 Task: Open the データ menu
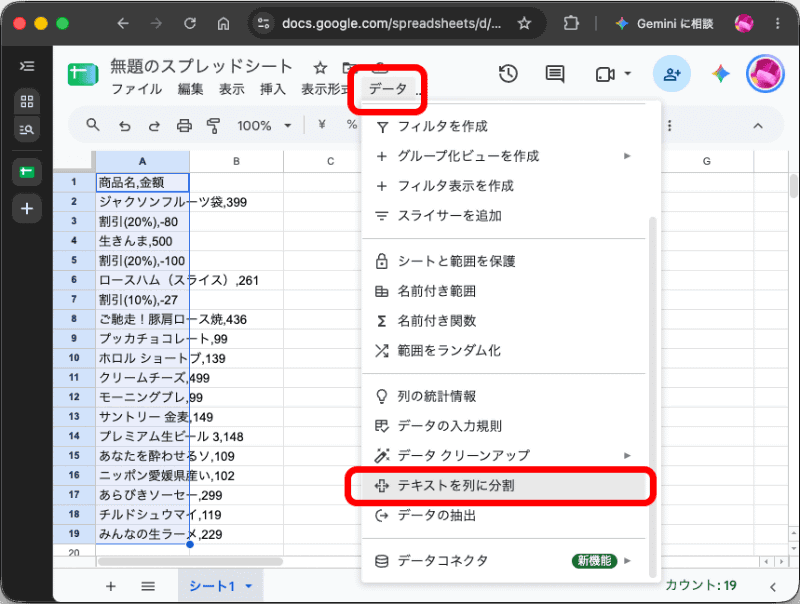(x=388, y=89)
